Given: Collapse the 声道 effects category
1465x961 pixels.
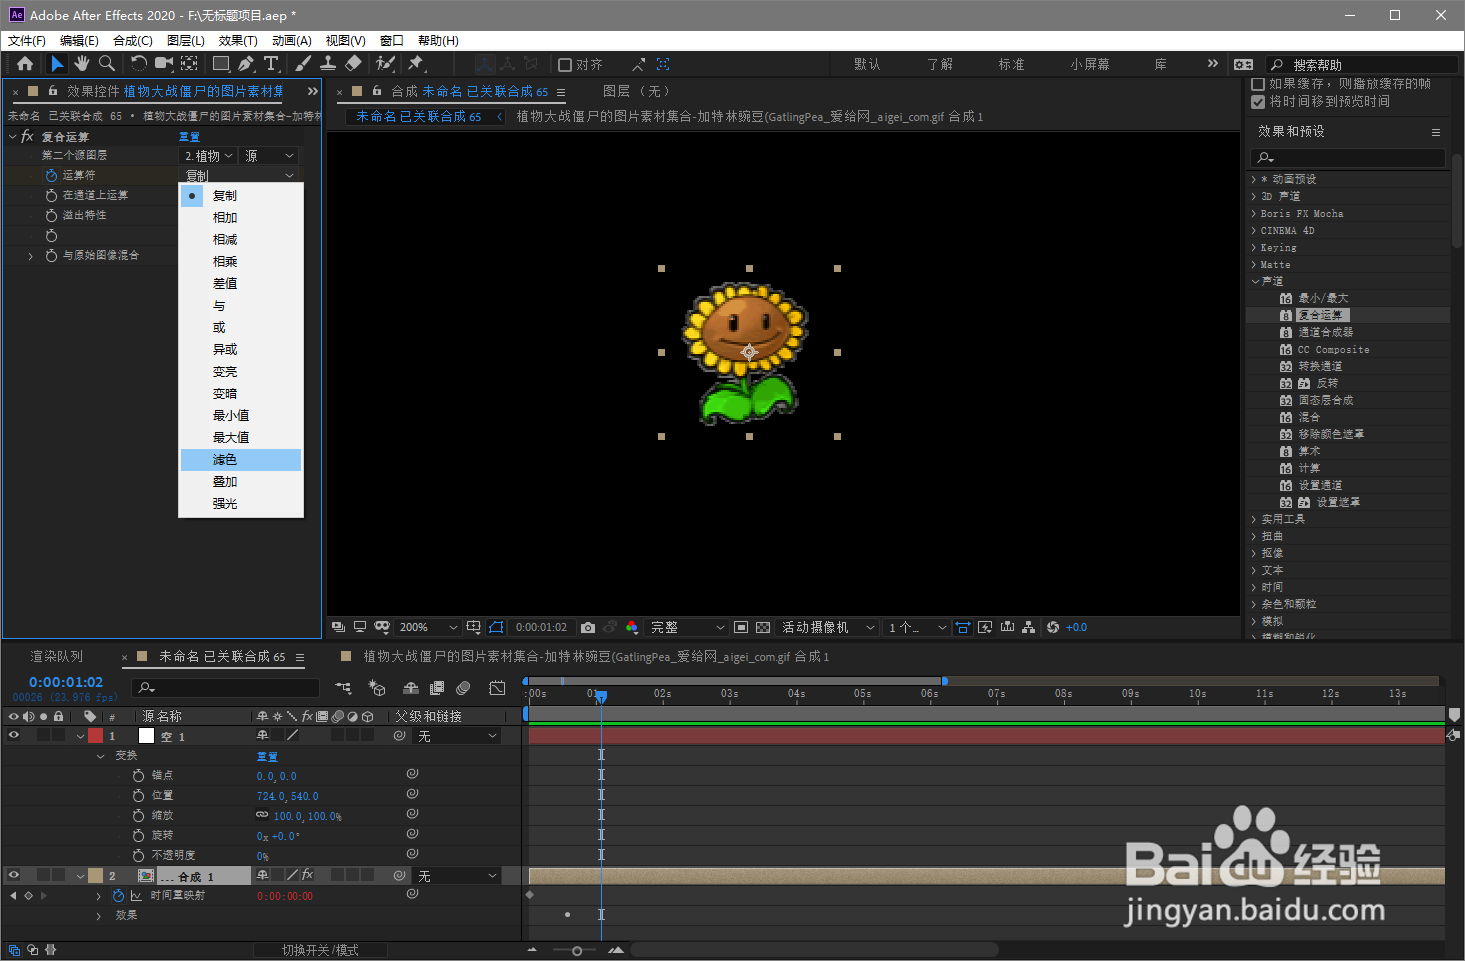Looking at the screenshot, I should click(1255, 282).
